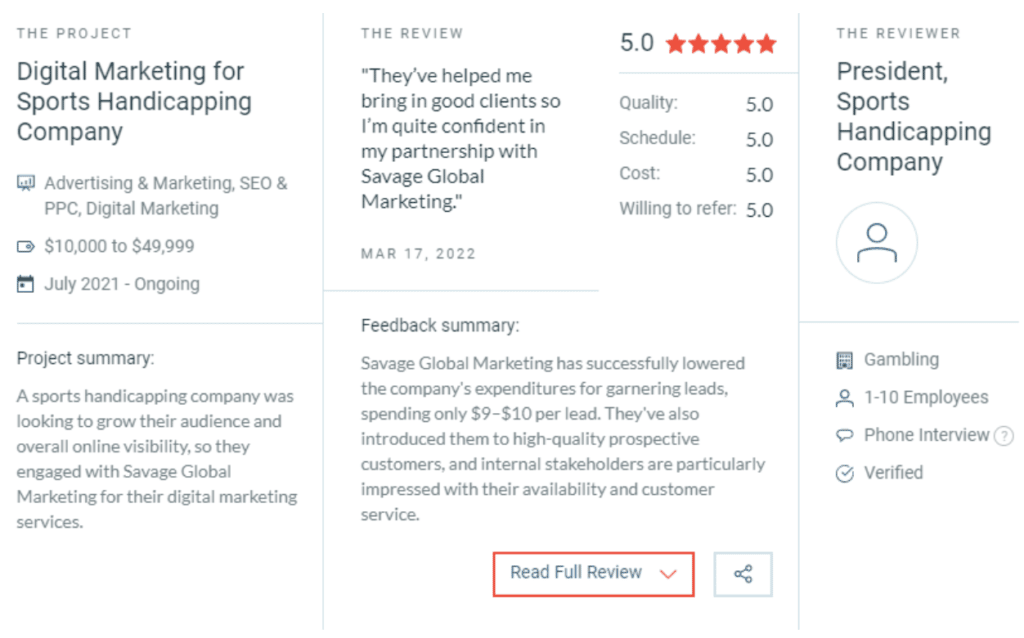Click the Feedback summary paragraph text
1024x638 pixels.
point(563,439)
